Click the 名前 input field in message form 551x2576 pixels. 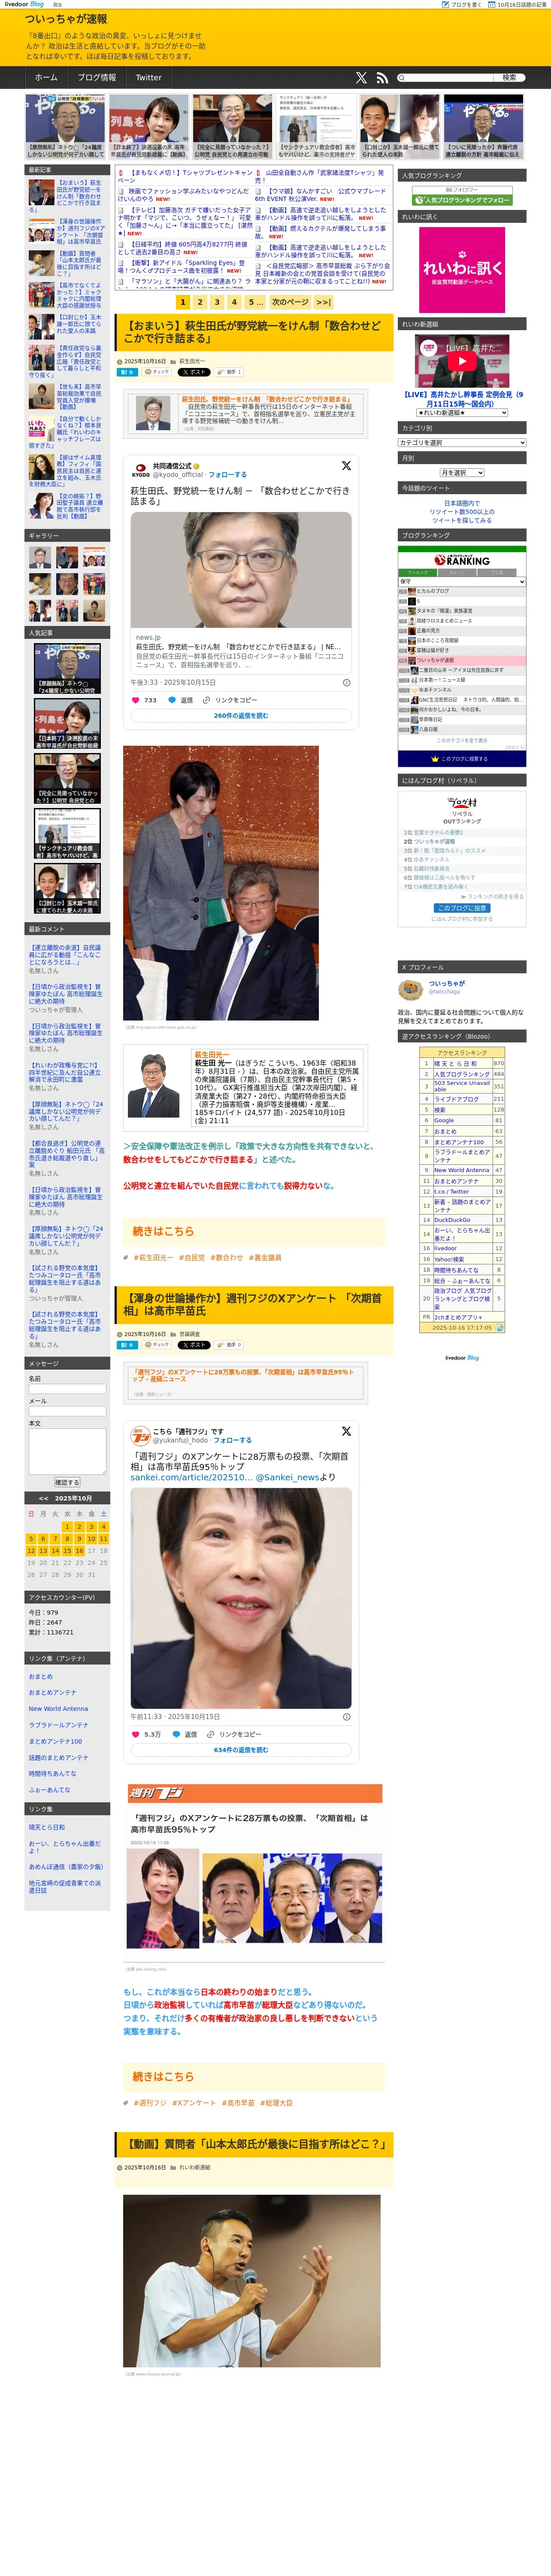pyautogui.click(x=67, y=1389)
